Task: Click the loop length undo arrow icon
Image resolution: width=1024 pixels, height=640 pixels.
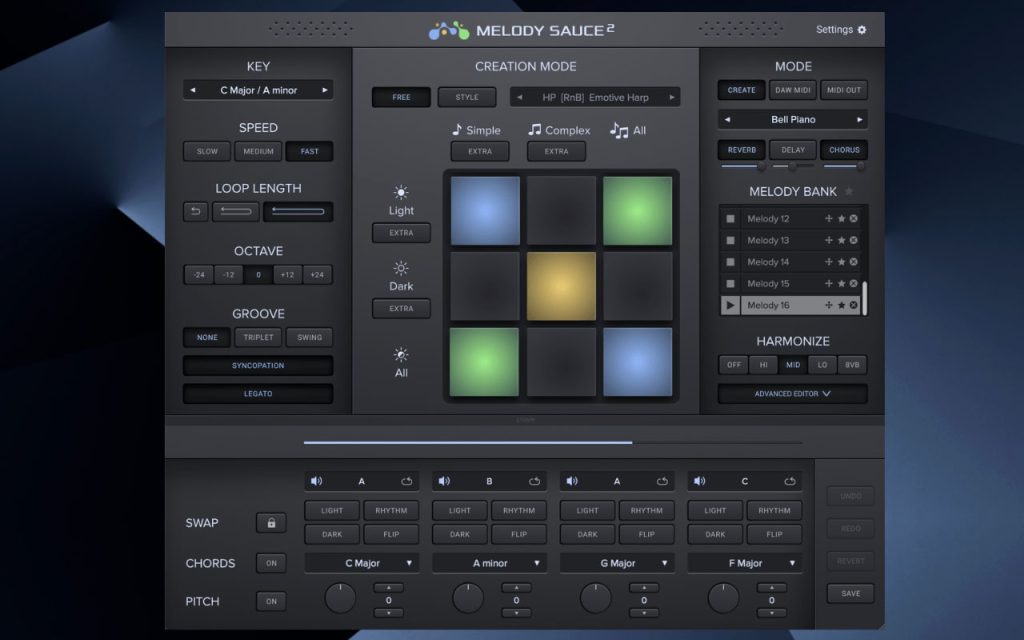Action: 195,212
